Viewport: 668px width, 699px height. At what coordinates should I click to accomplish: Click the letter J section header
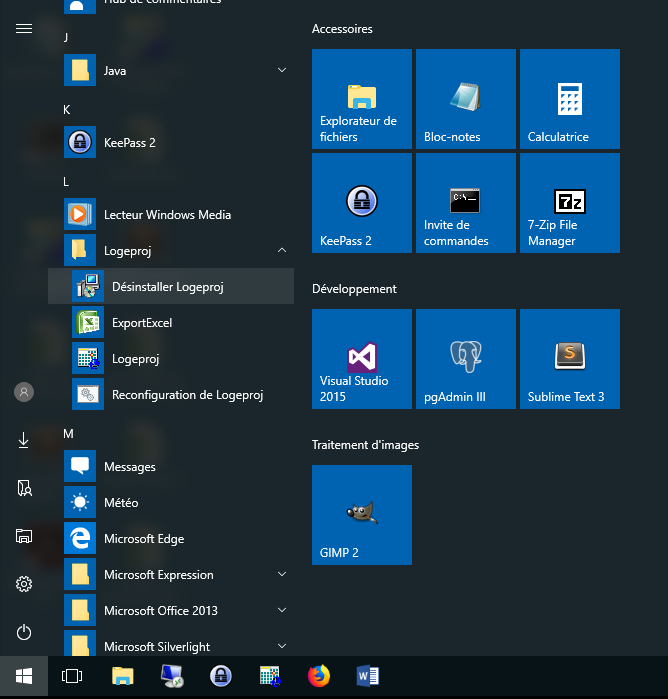tap(66, 37)
